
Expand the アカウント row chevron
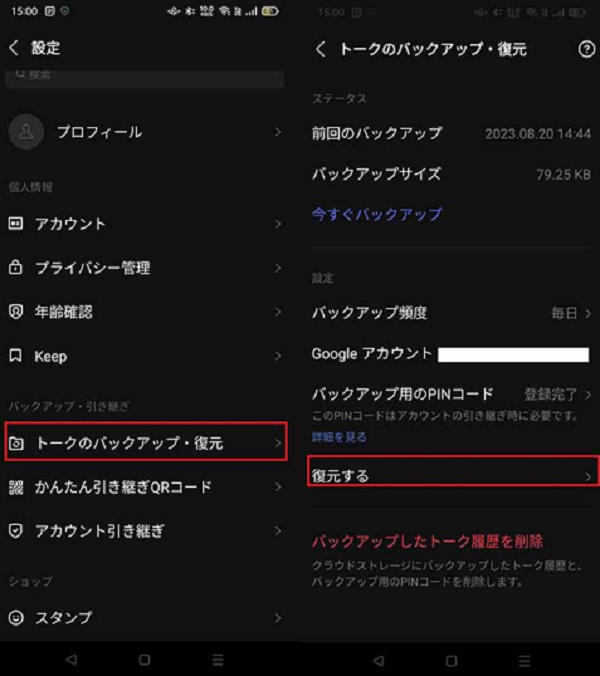point(278,224)
